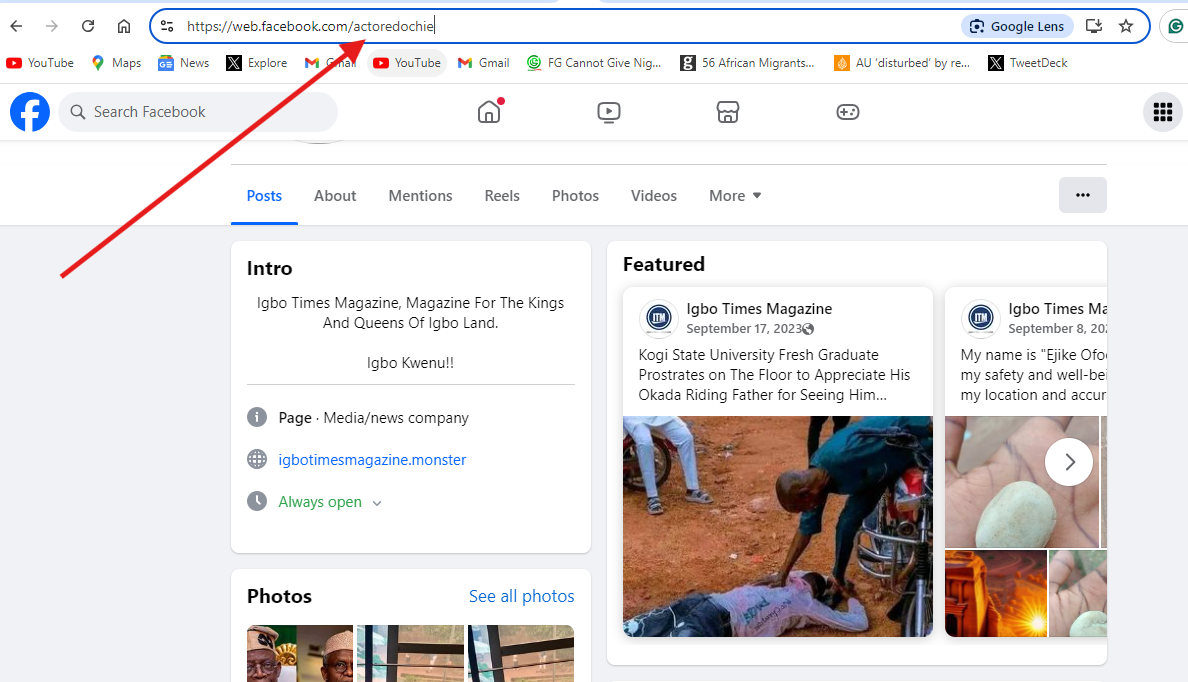Select the Posts tab
1188x682 pixels.
click(x=264, y=196)
